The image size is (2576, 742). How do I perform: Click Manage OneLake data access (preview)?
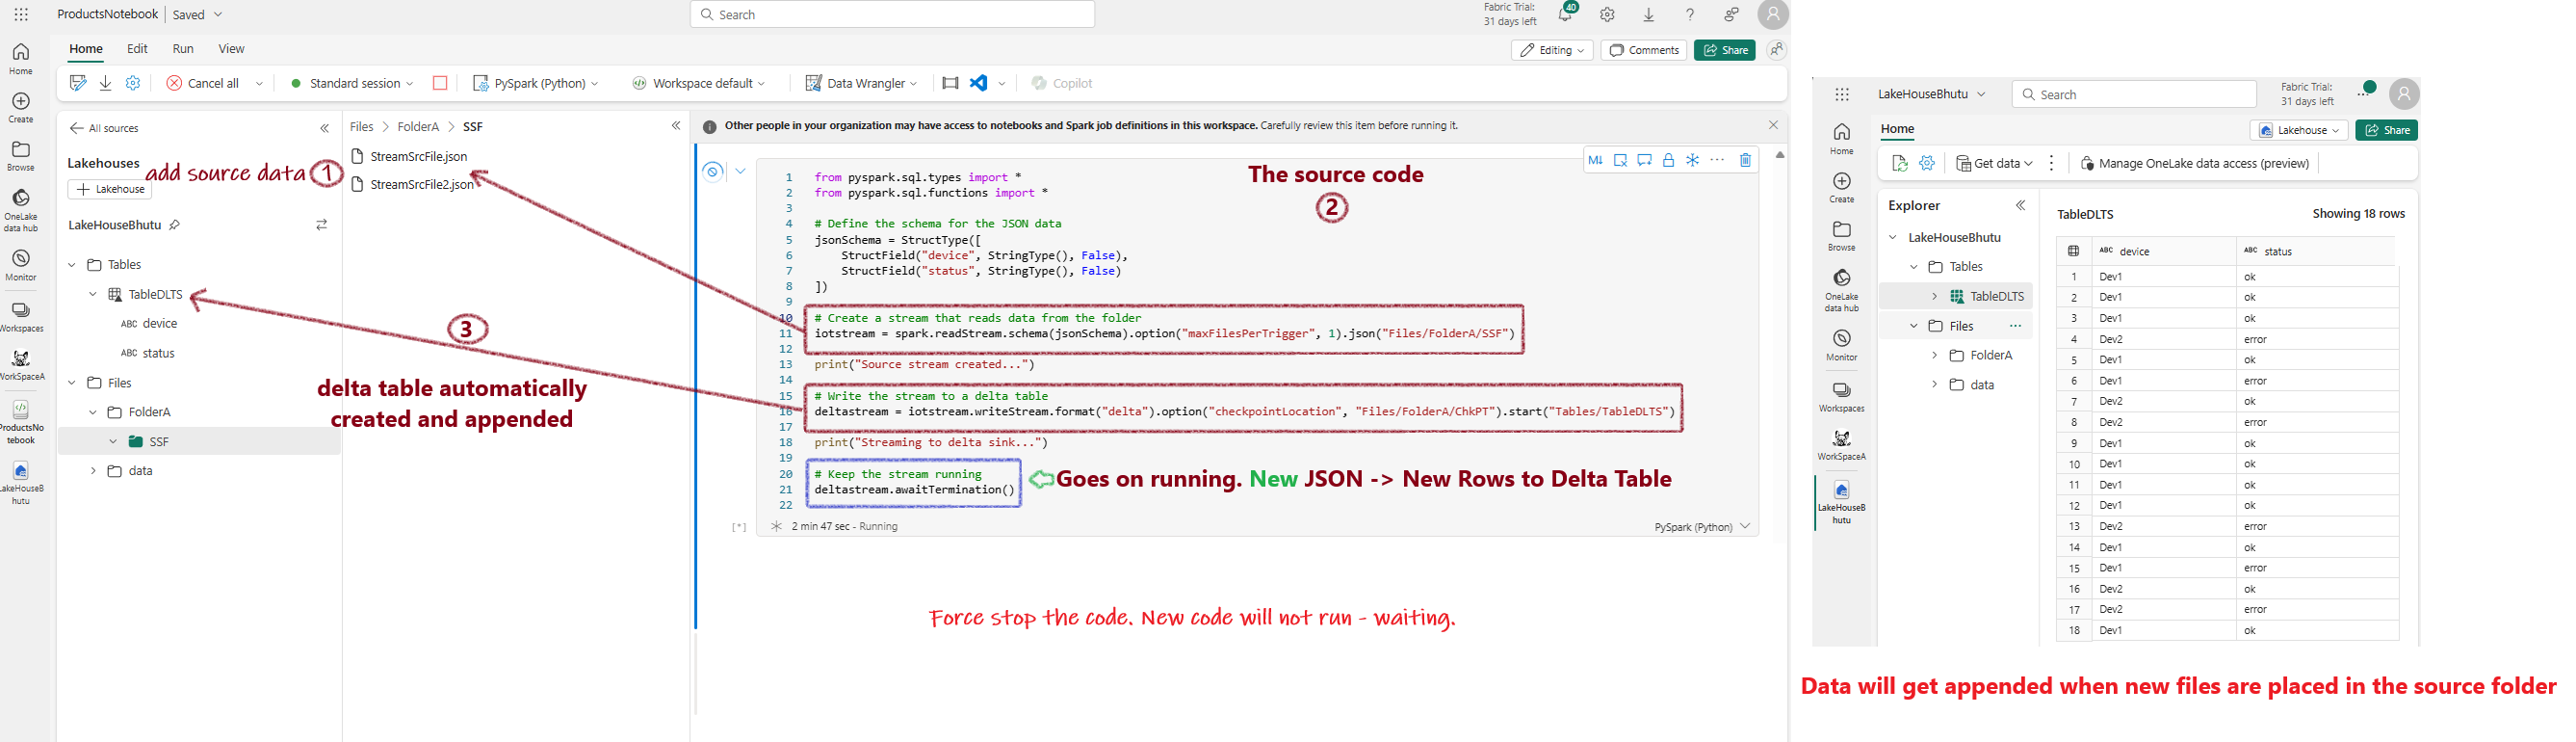[2194, 163]
